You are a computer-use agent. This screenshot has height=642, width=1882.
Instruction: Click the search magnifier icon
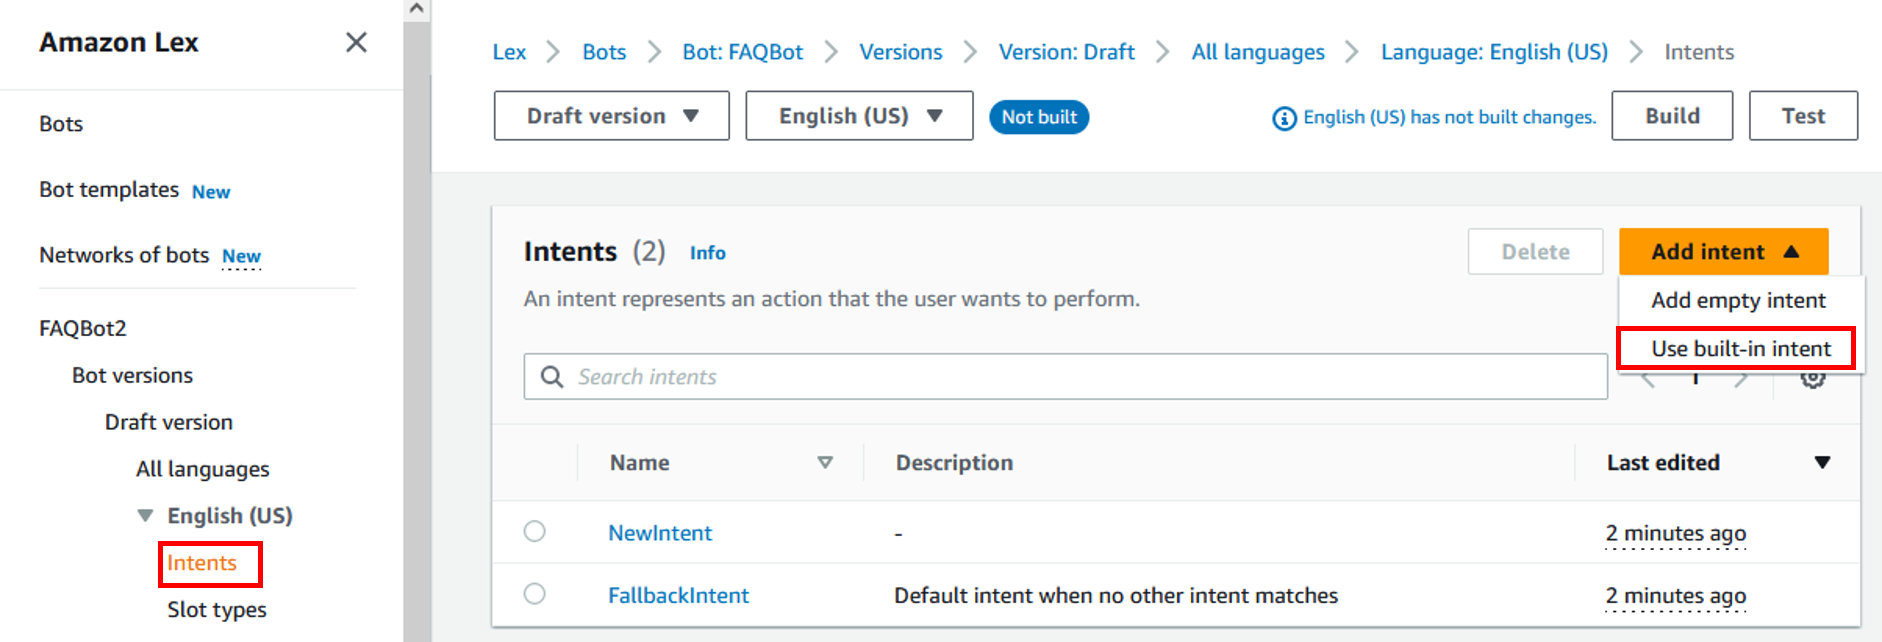(552, 377)
